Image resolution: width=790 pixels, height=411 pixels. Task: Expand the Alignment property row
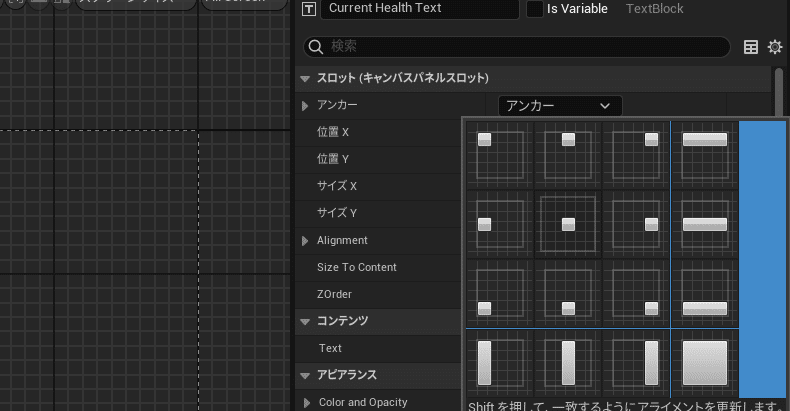click(305, 241)
